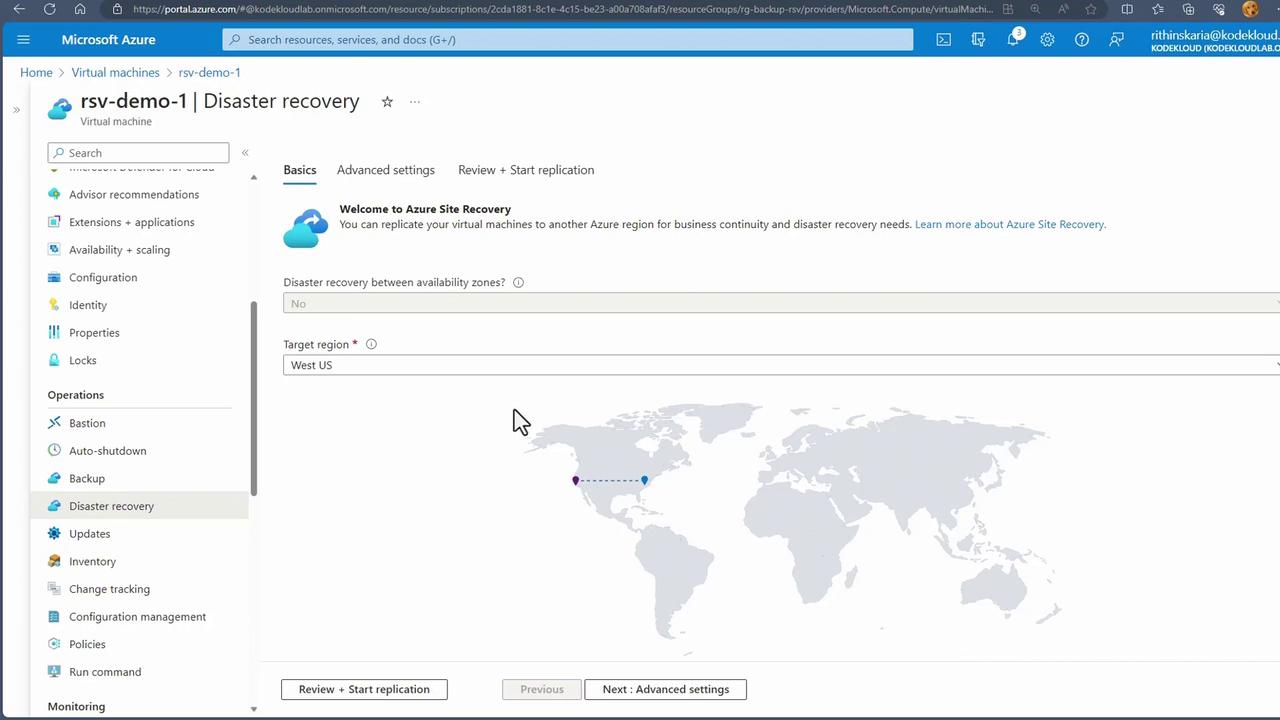Image resolution: width=1280 pixels, height=720 pixels.
Task: Open Change tracking in the sidebar
Action: [110, 589]
